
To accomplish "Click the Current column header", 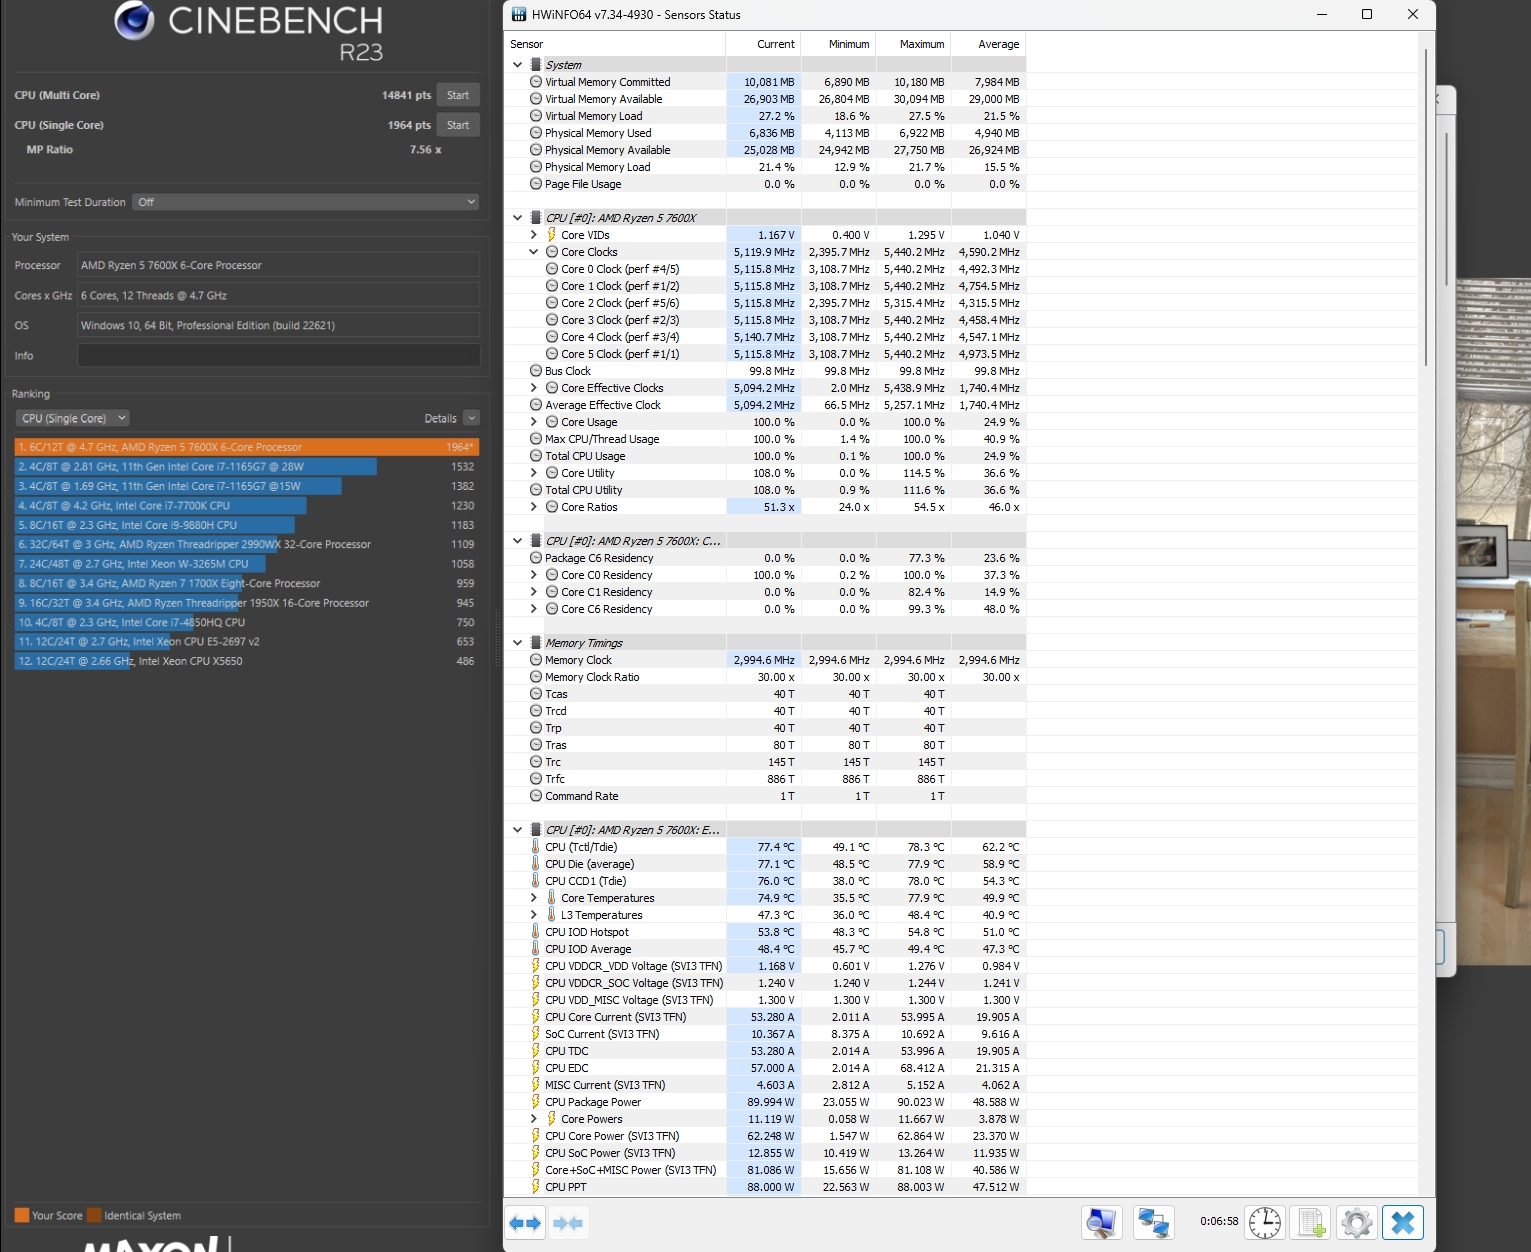I will click(x=764, y=44).
